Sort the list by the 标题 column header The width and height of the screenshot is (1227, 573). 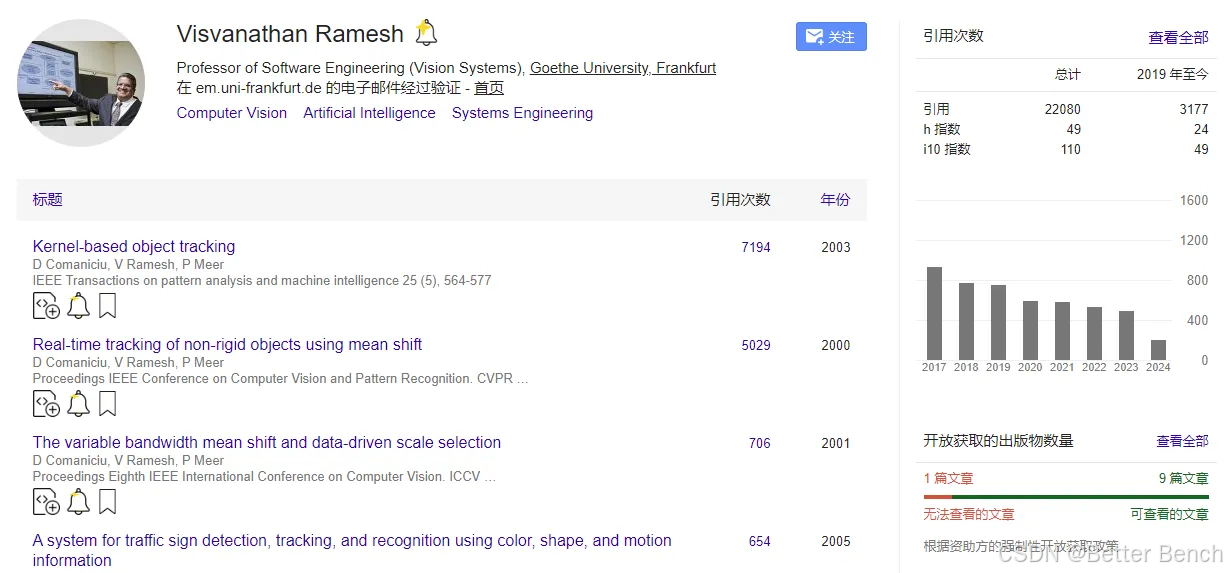pos(48,200)
